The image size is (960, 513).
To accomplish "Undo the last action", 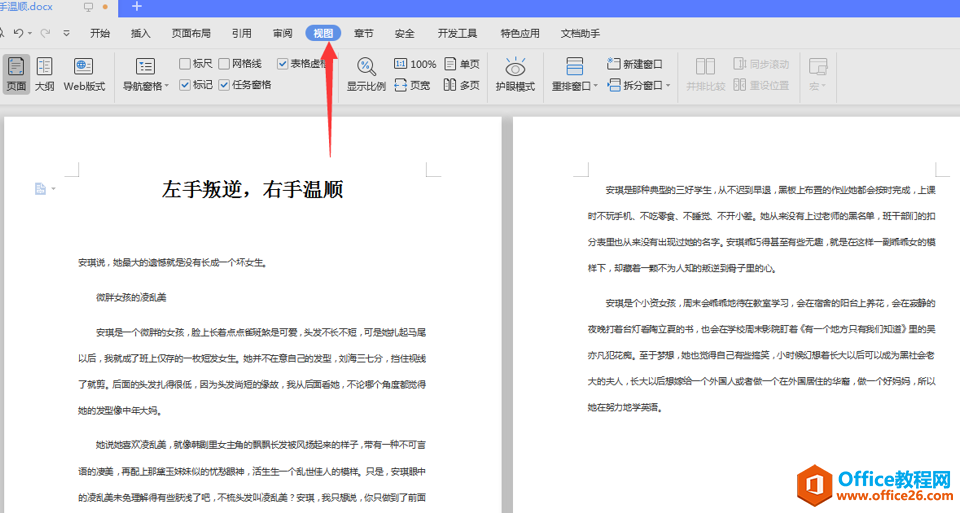I will pos(18,33).
